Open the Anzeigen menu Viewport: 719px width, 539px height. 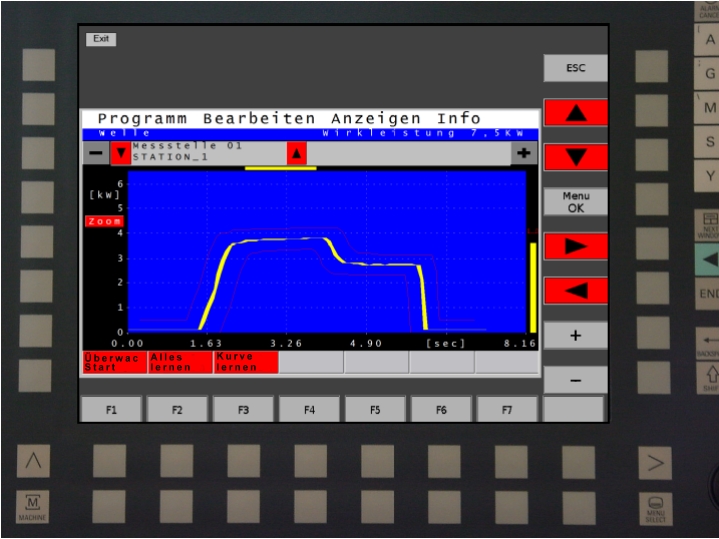[x=376, y=118]
